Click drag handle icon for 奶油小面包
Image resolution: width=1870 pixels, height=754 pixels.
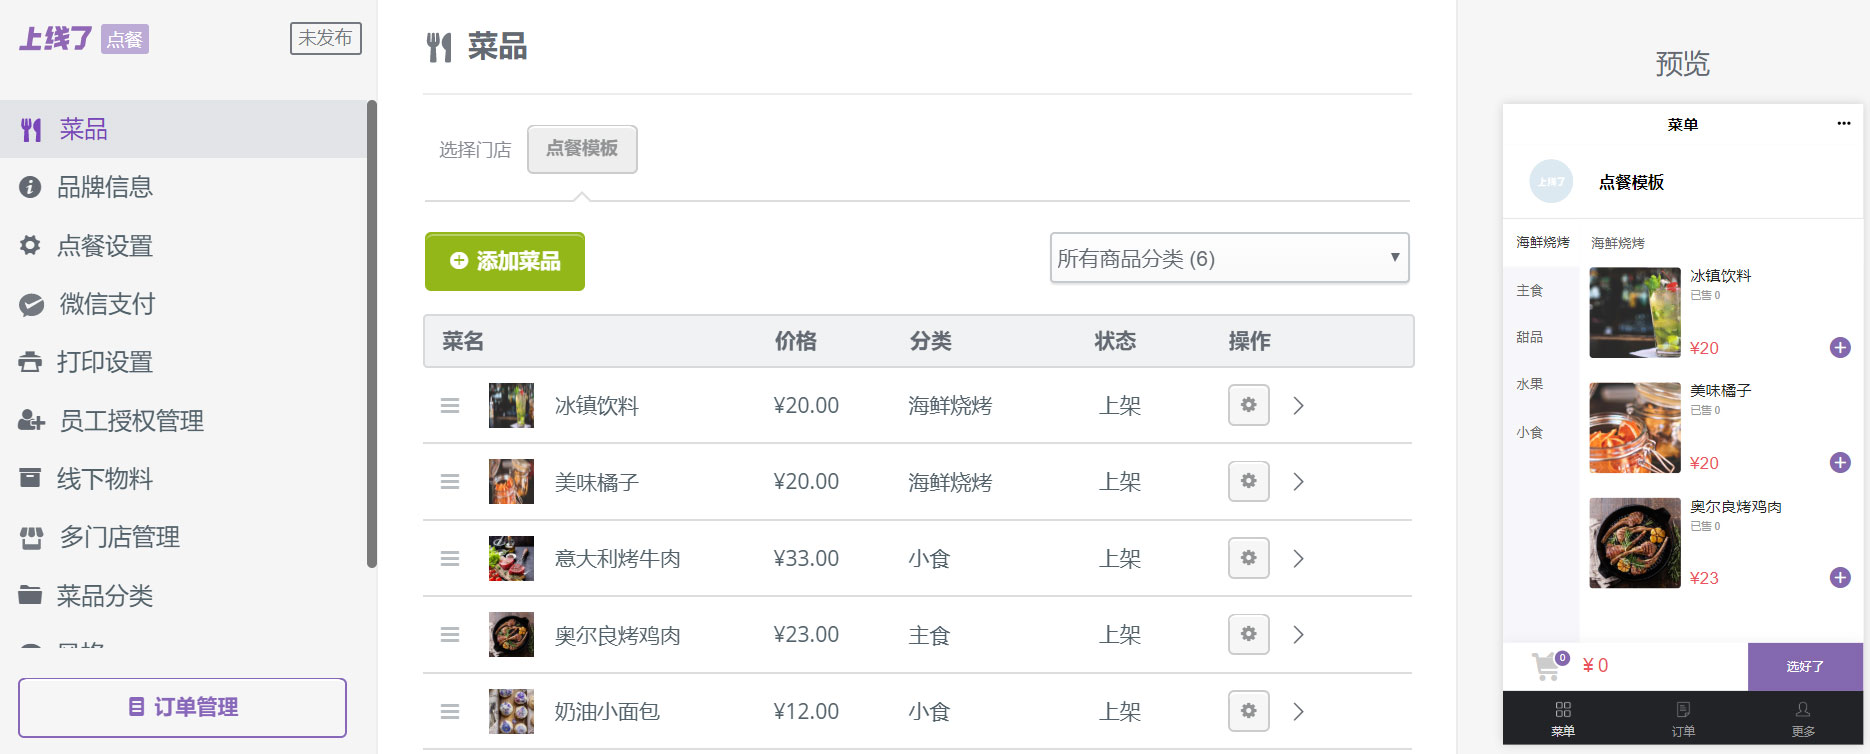(450, 711)
